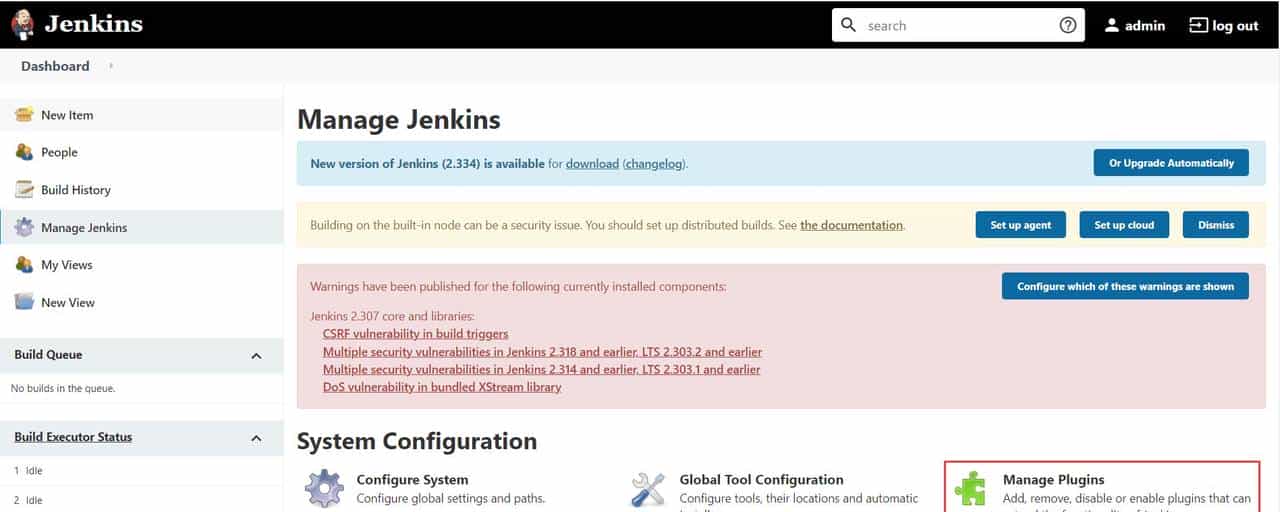Open Global Tool Configuration link
Image resolution: width=1280 pixels, height=512 pixels.
pyautogui.click(x=761, y=480)
